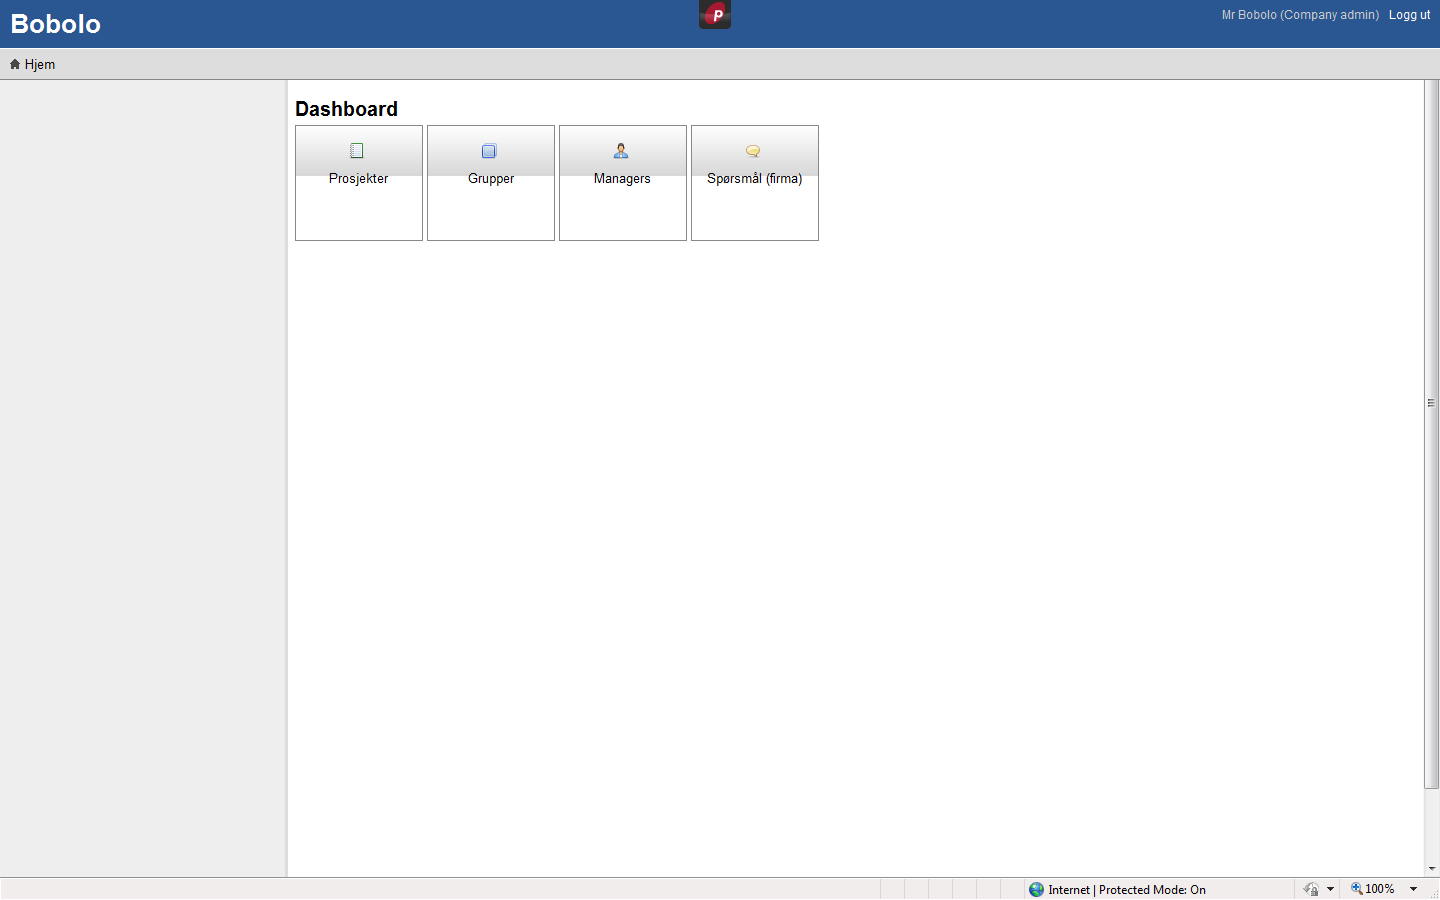Click the privacy padlock icon in status bar
Viewport: 1440px width, 900px height.
[1311, 889]
